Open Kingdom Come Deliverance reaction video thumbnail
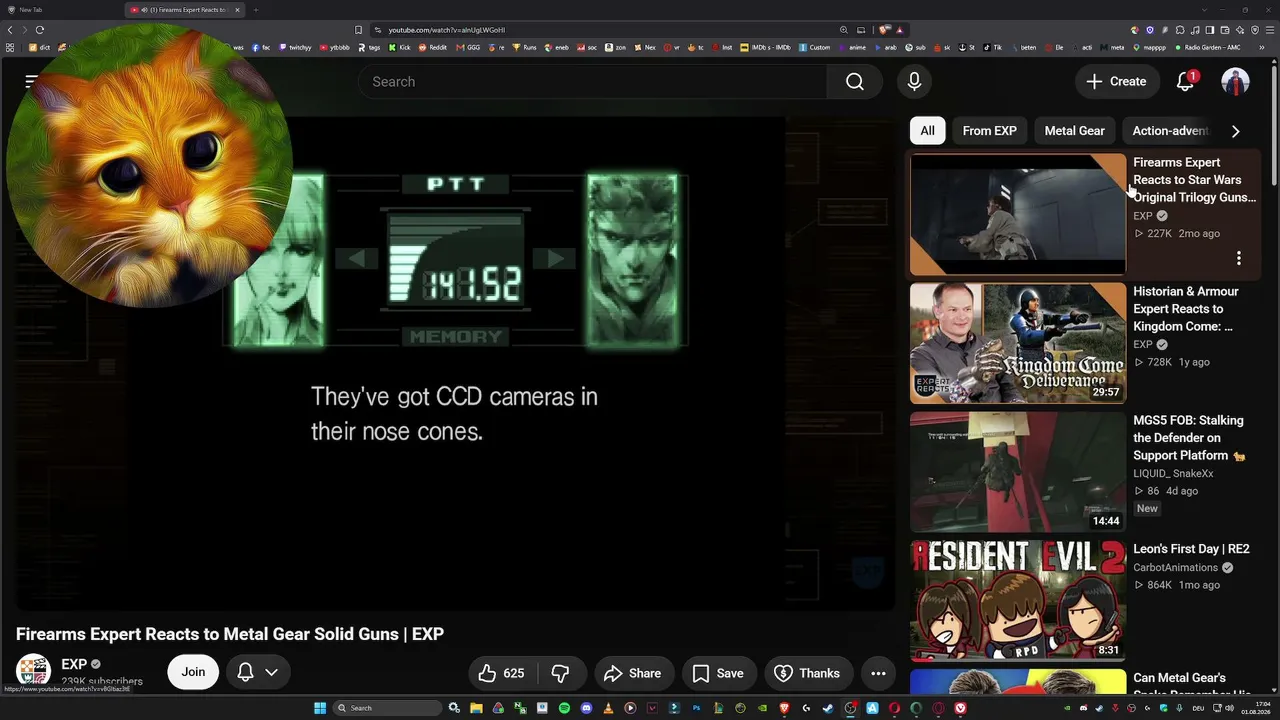The height and width of the screenshot is (720, 1280). (1017, 343)
